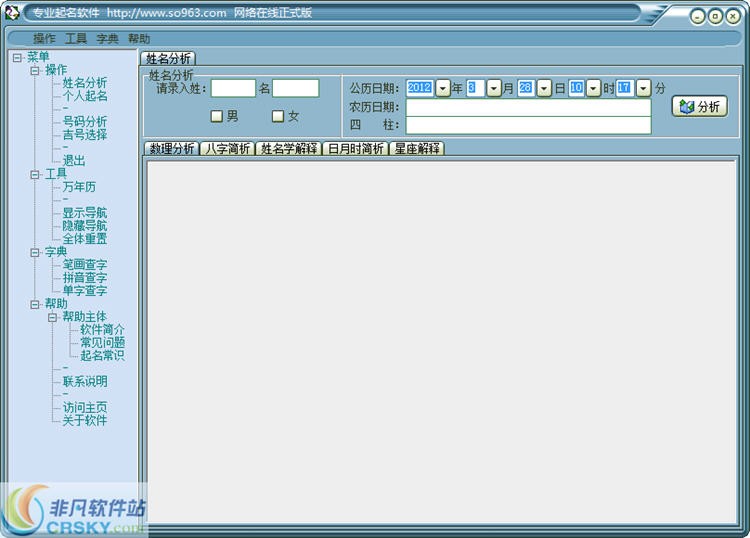This screenshot has width=750, height=538.
Task: Select 显示导航 in the tree
Action: click(85, 213)
